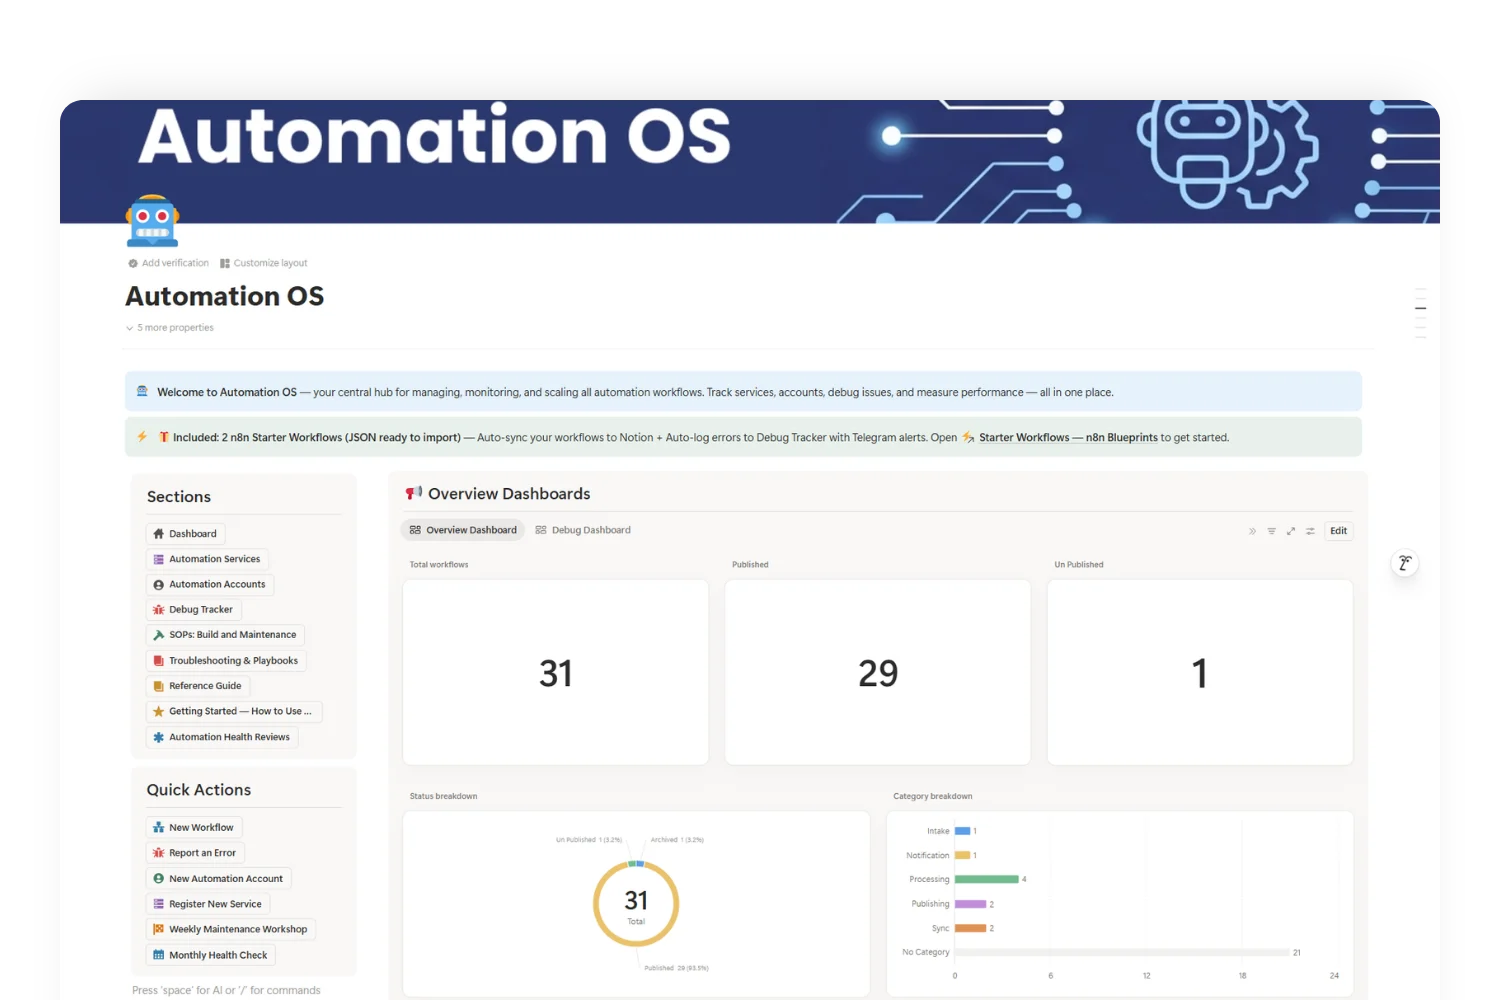Viewport: 1500px width, 1000px height.
Task: Open Troubleshooting & Playbooks page
Action: pos(226,661)
